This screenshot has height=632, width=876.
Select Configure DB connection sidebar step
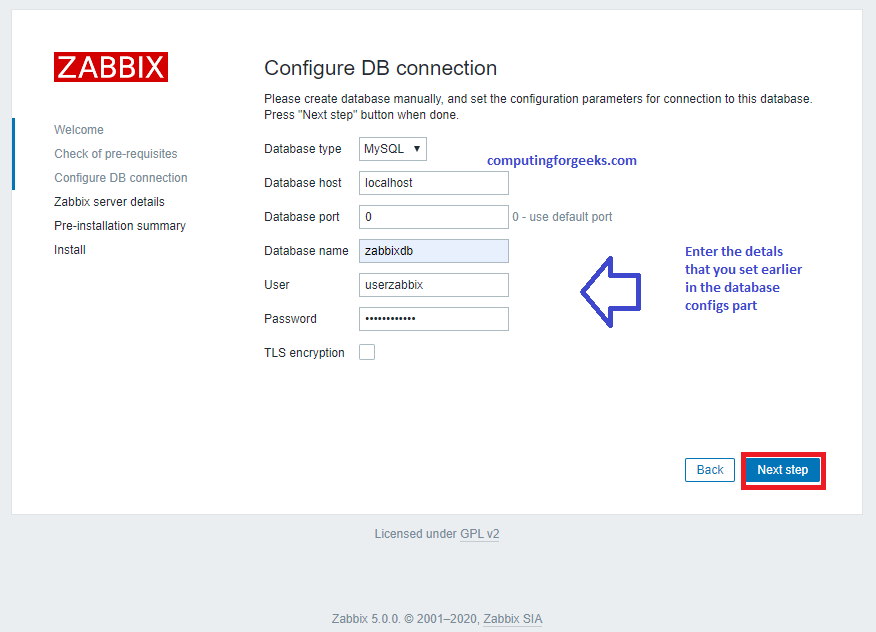click(x=121, y=178)
